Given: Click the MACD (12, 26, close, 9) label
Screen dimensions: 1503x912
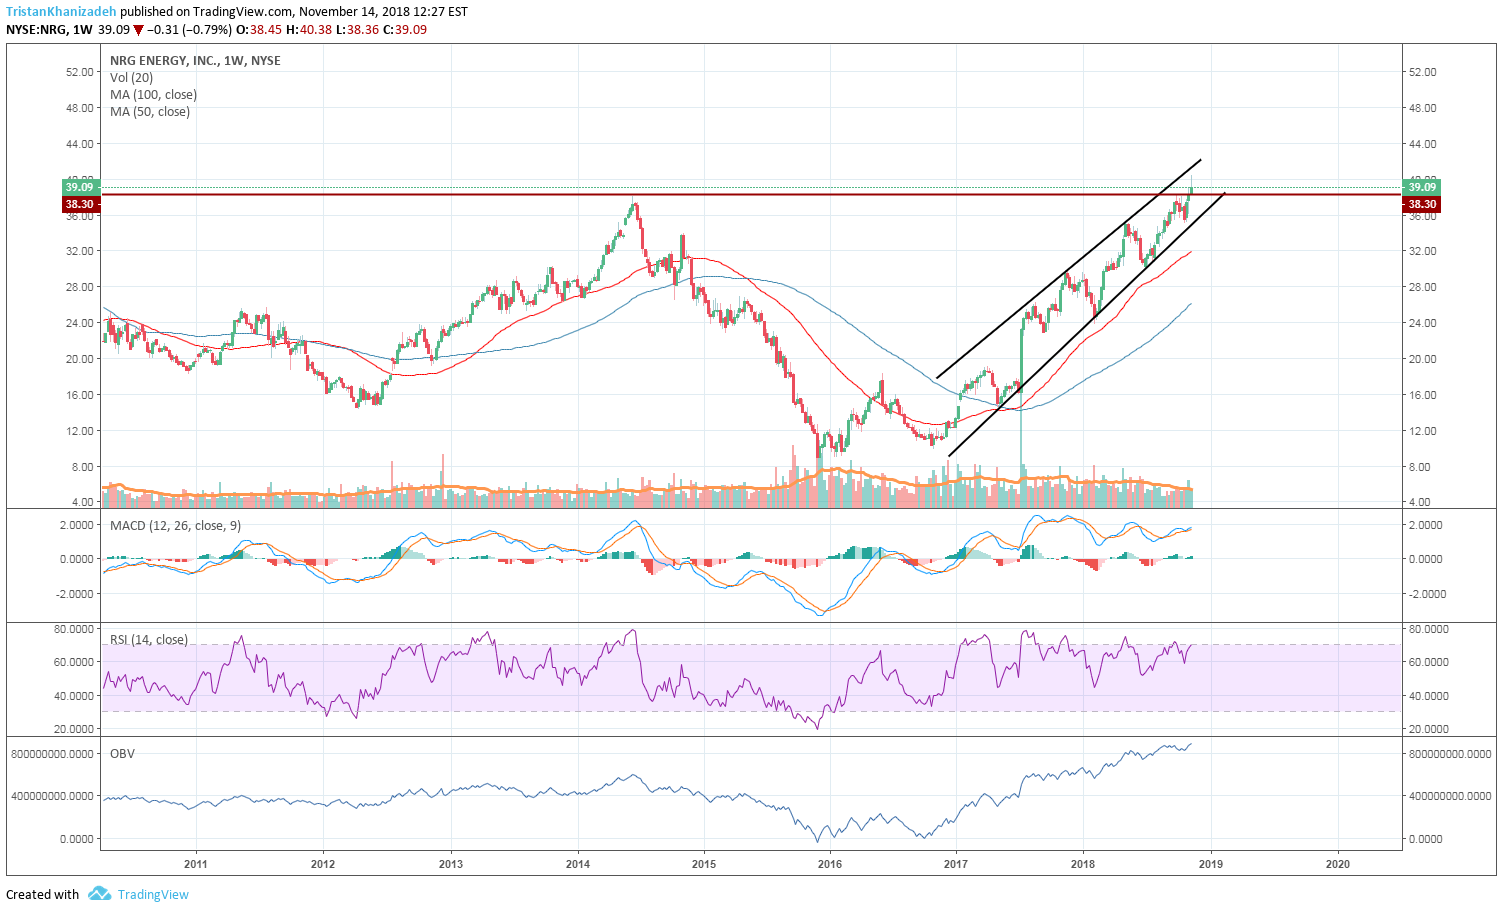Looking at the screenshot, I should 175,526.
